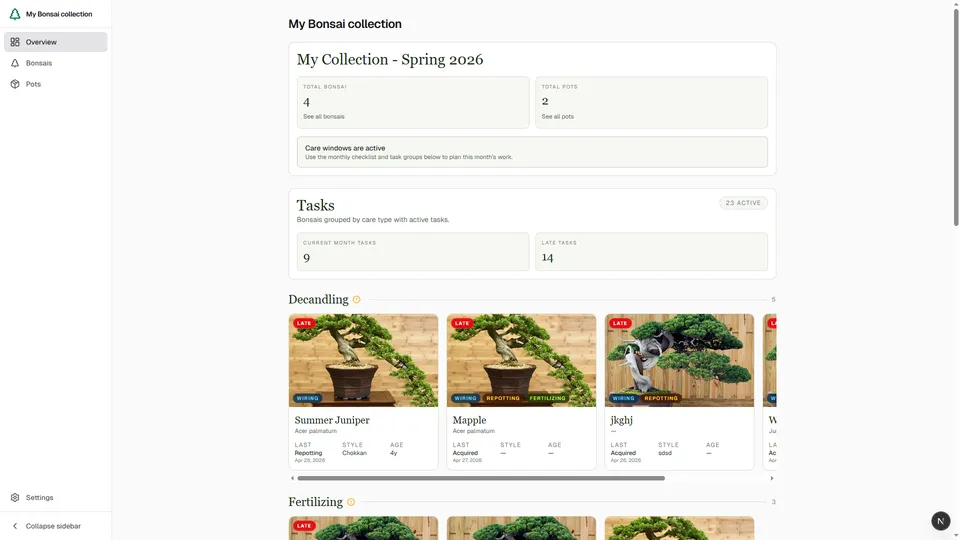Click the page vertical scrollbar

(x=956, y=116)
